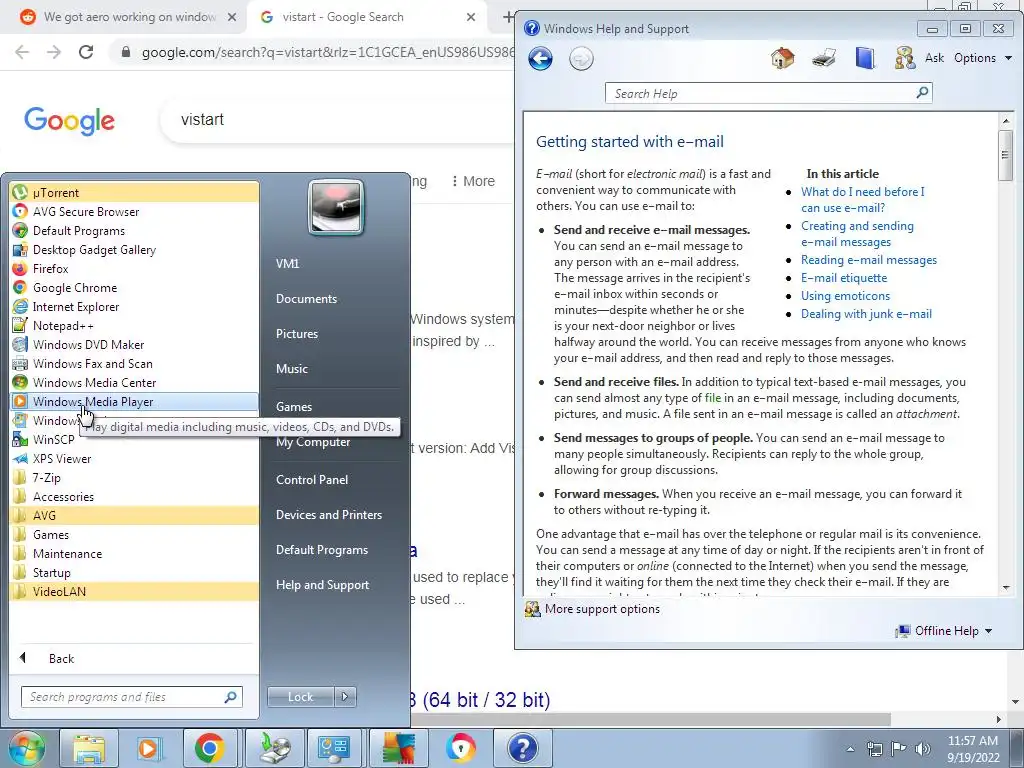Expand the AVG folder
Viewport: 1024px width, 768px height.
(x=134, y=515)
